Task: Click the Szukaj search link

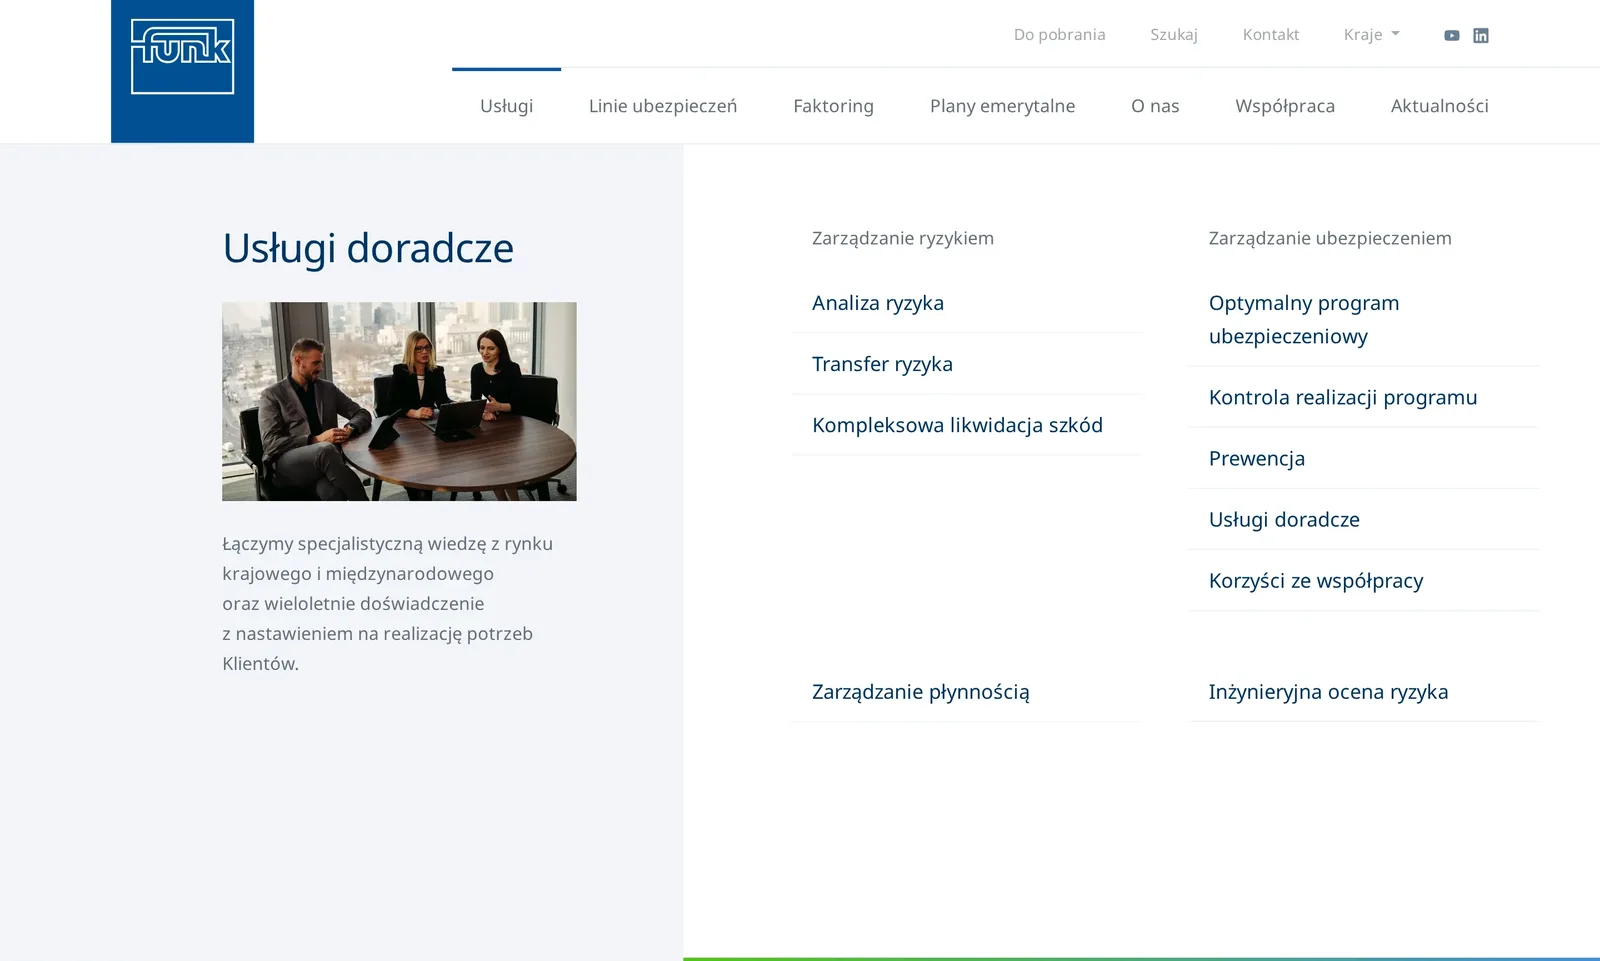Action: click(1174, 34)
